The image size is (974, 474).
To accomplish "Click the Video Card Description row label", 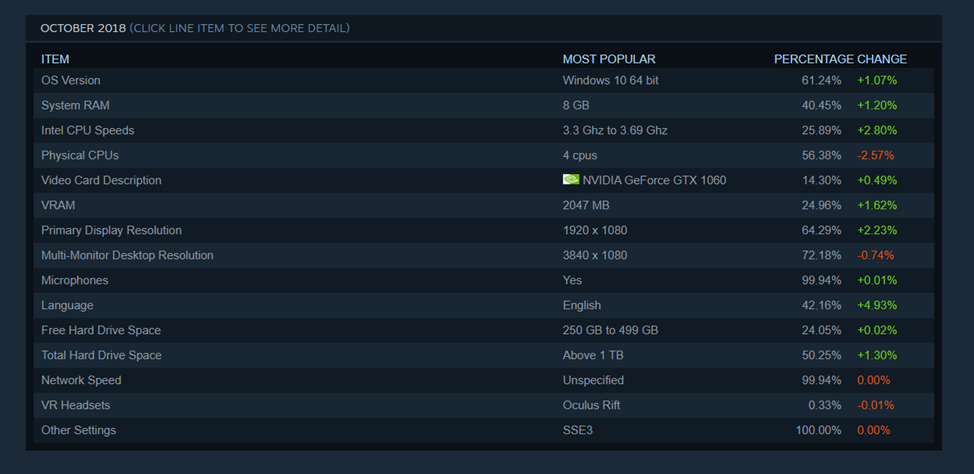I will pyautogui.click(x=101, y=180).
